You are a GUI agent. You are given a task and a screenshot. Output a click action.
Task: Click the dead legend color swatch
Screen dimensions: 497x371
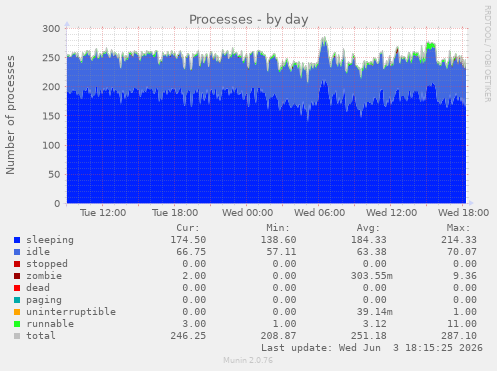17,288
